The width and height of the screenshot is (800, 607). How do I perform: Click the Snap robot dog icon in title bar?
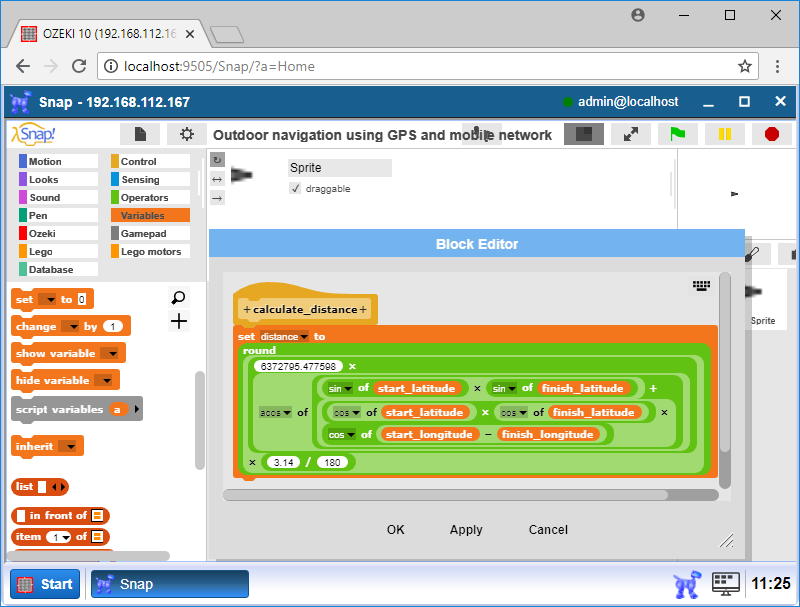(21, 102)
